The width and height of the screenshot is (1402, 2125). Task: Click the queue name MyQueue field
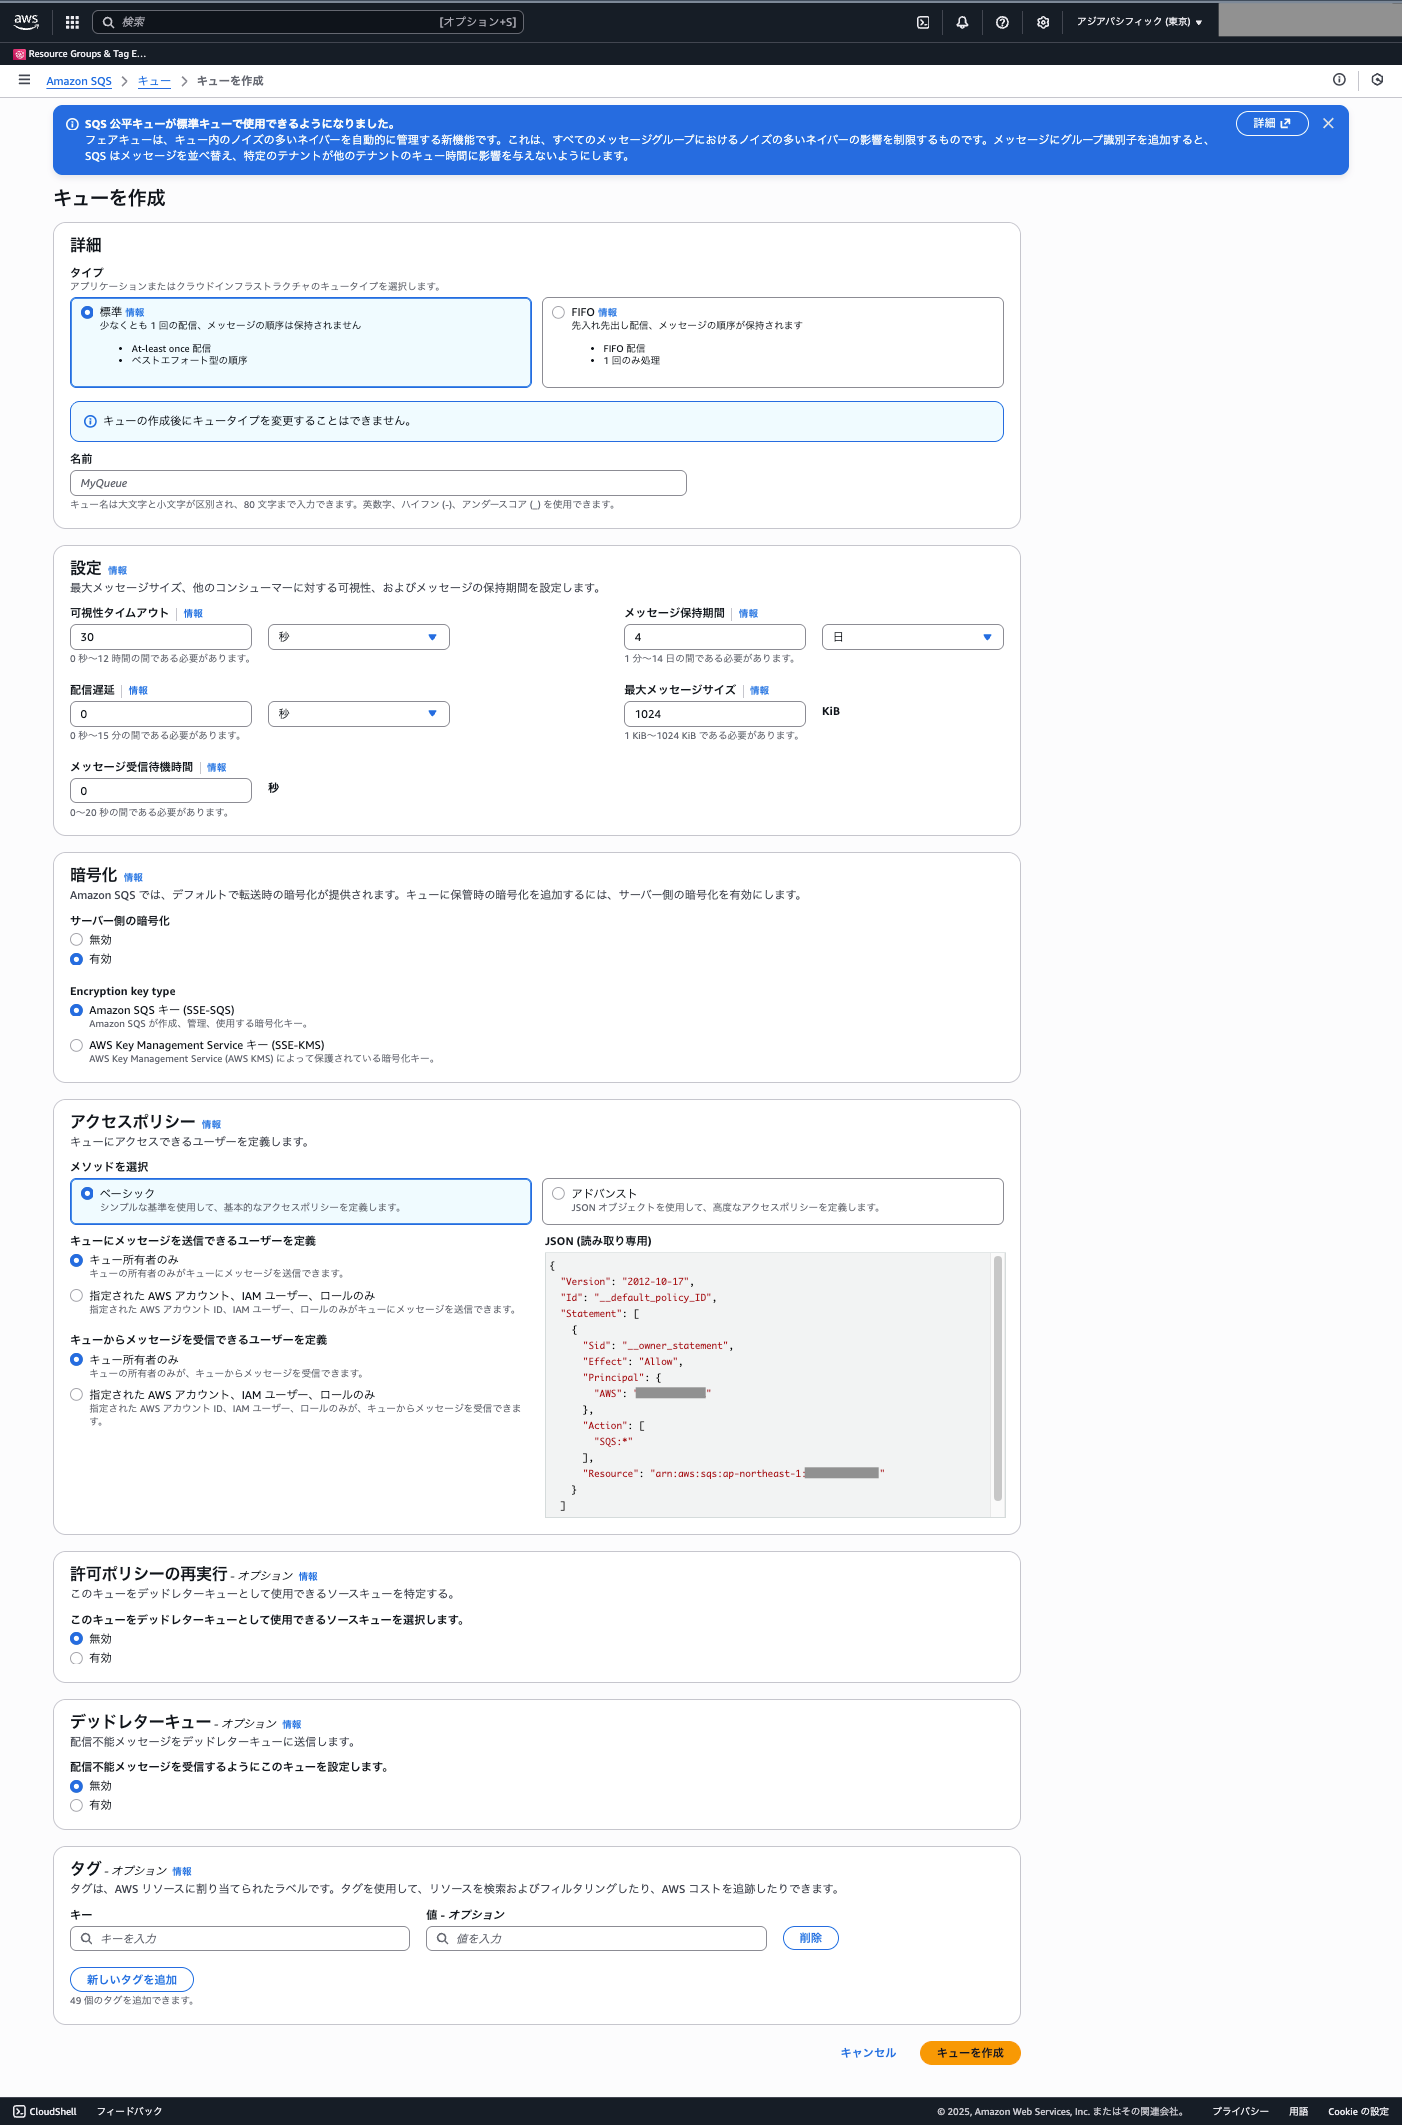[x=378, y=483]
